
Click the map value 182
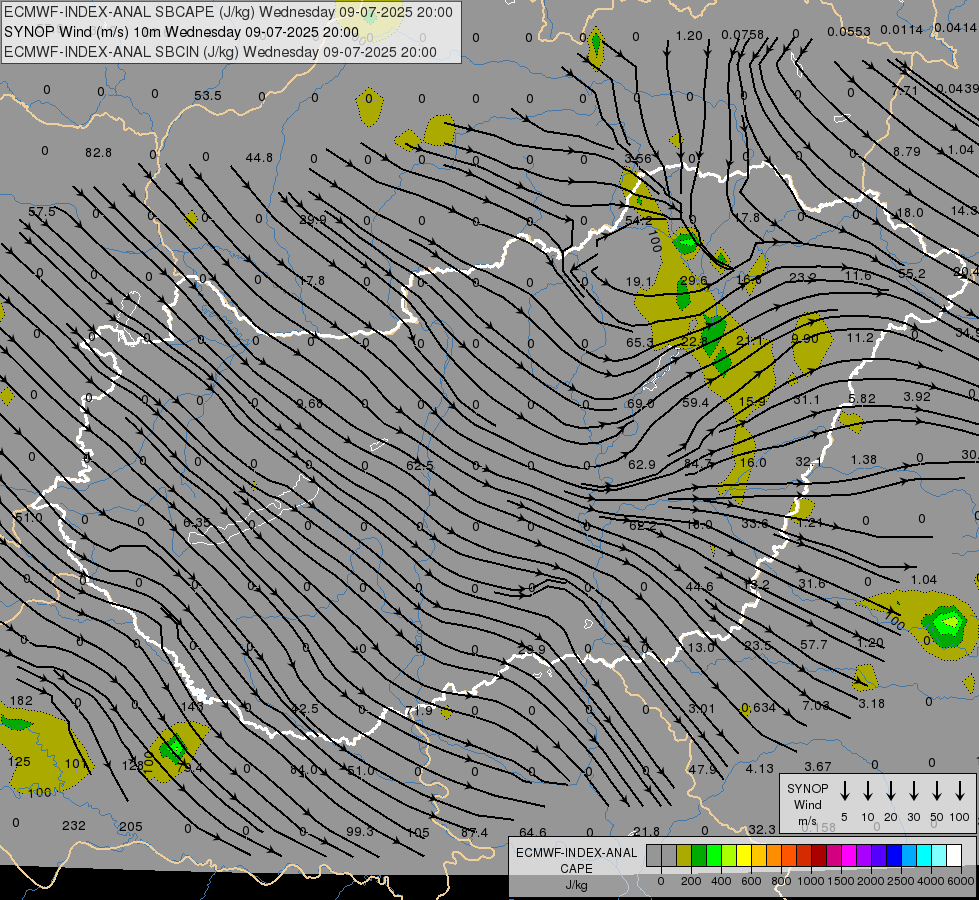point(21,701)
